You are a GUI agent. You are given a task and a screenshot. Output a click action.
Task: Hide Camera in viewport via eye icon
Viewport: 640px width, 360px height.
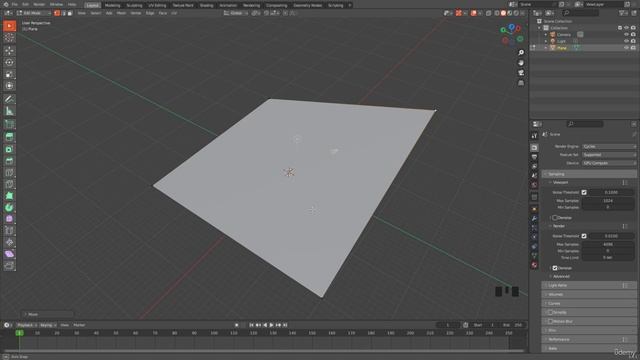click(626, 35)
